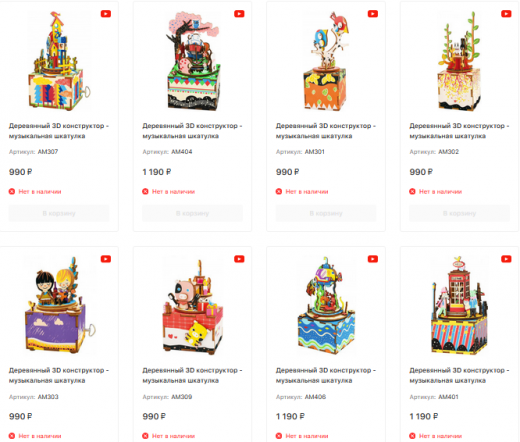520x442 pixels.
Task: Play video for product AM401
Action: point(506,259)
